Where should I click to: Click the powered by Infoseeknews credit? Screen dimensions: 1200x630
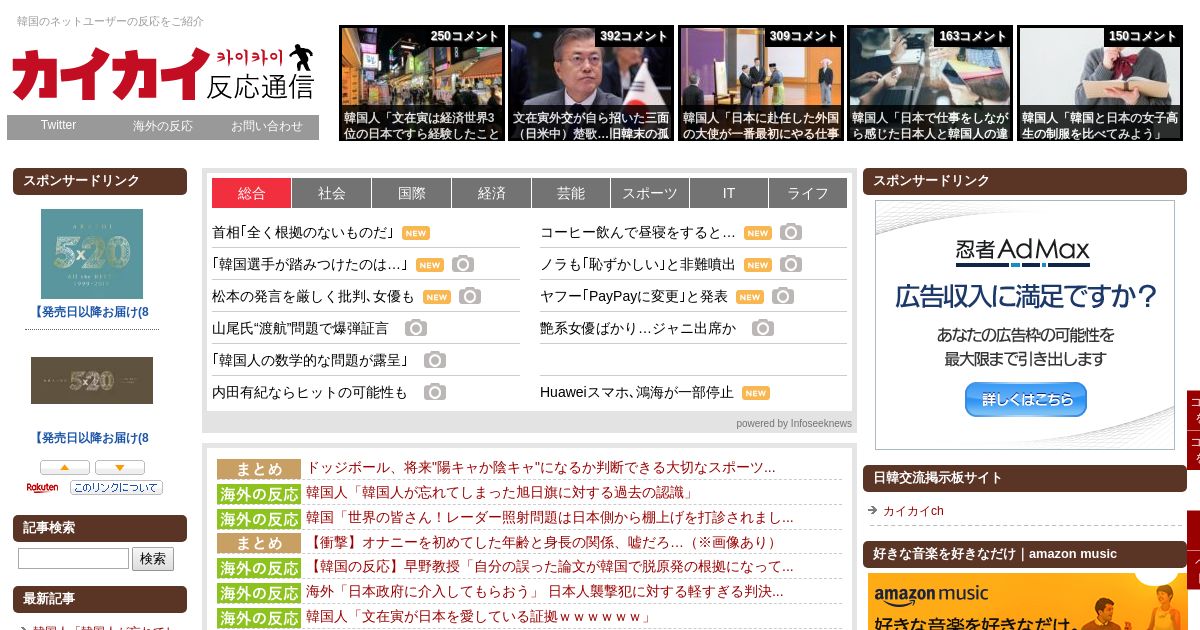point(794,424)
